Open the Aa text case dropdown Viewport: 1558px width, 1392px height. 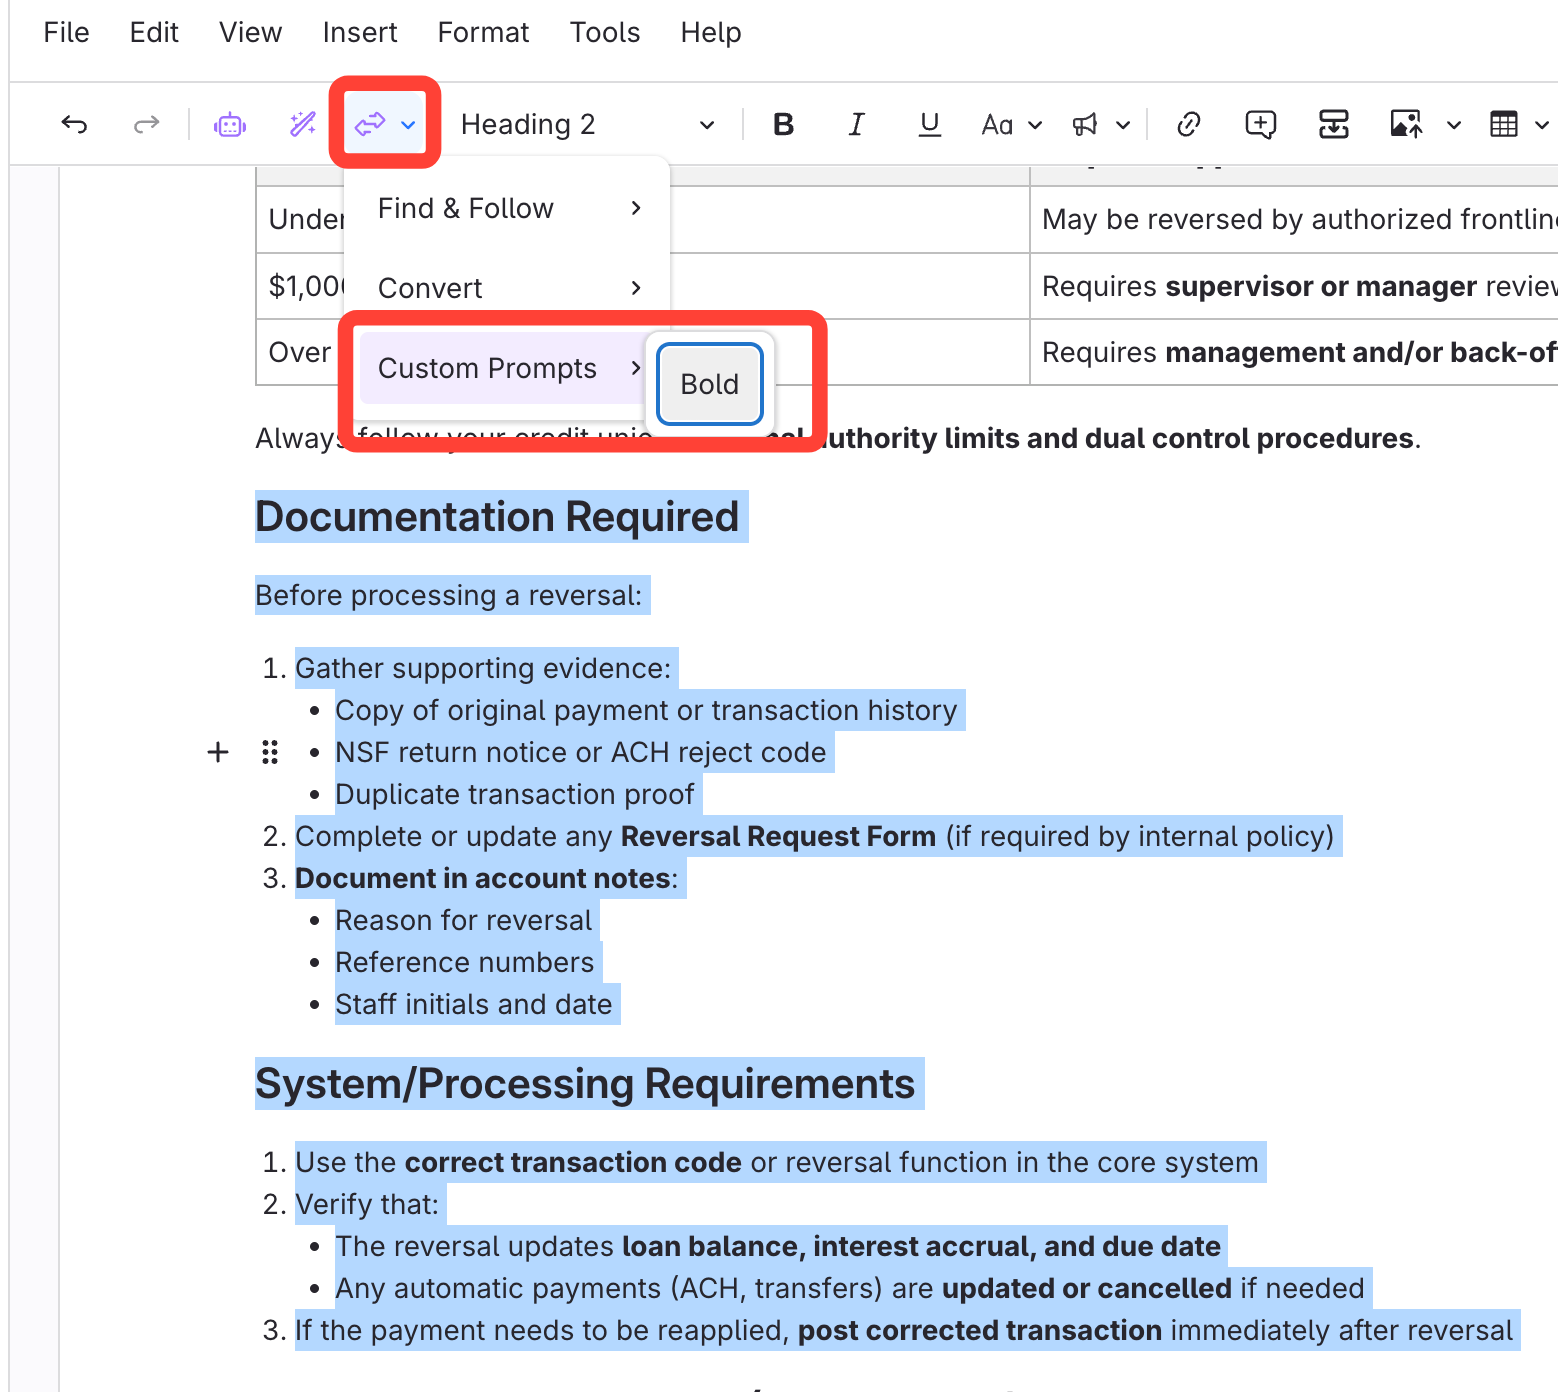(x=1012, y=124)
